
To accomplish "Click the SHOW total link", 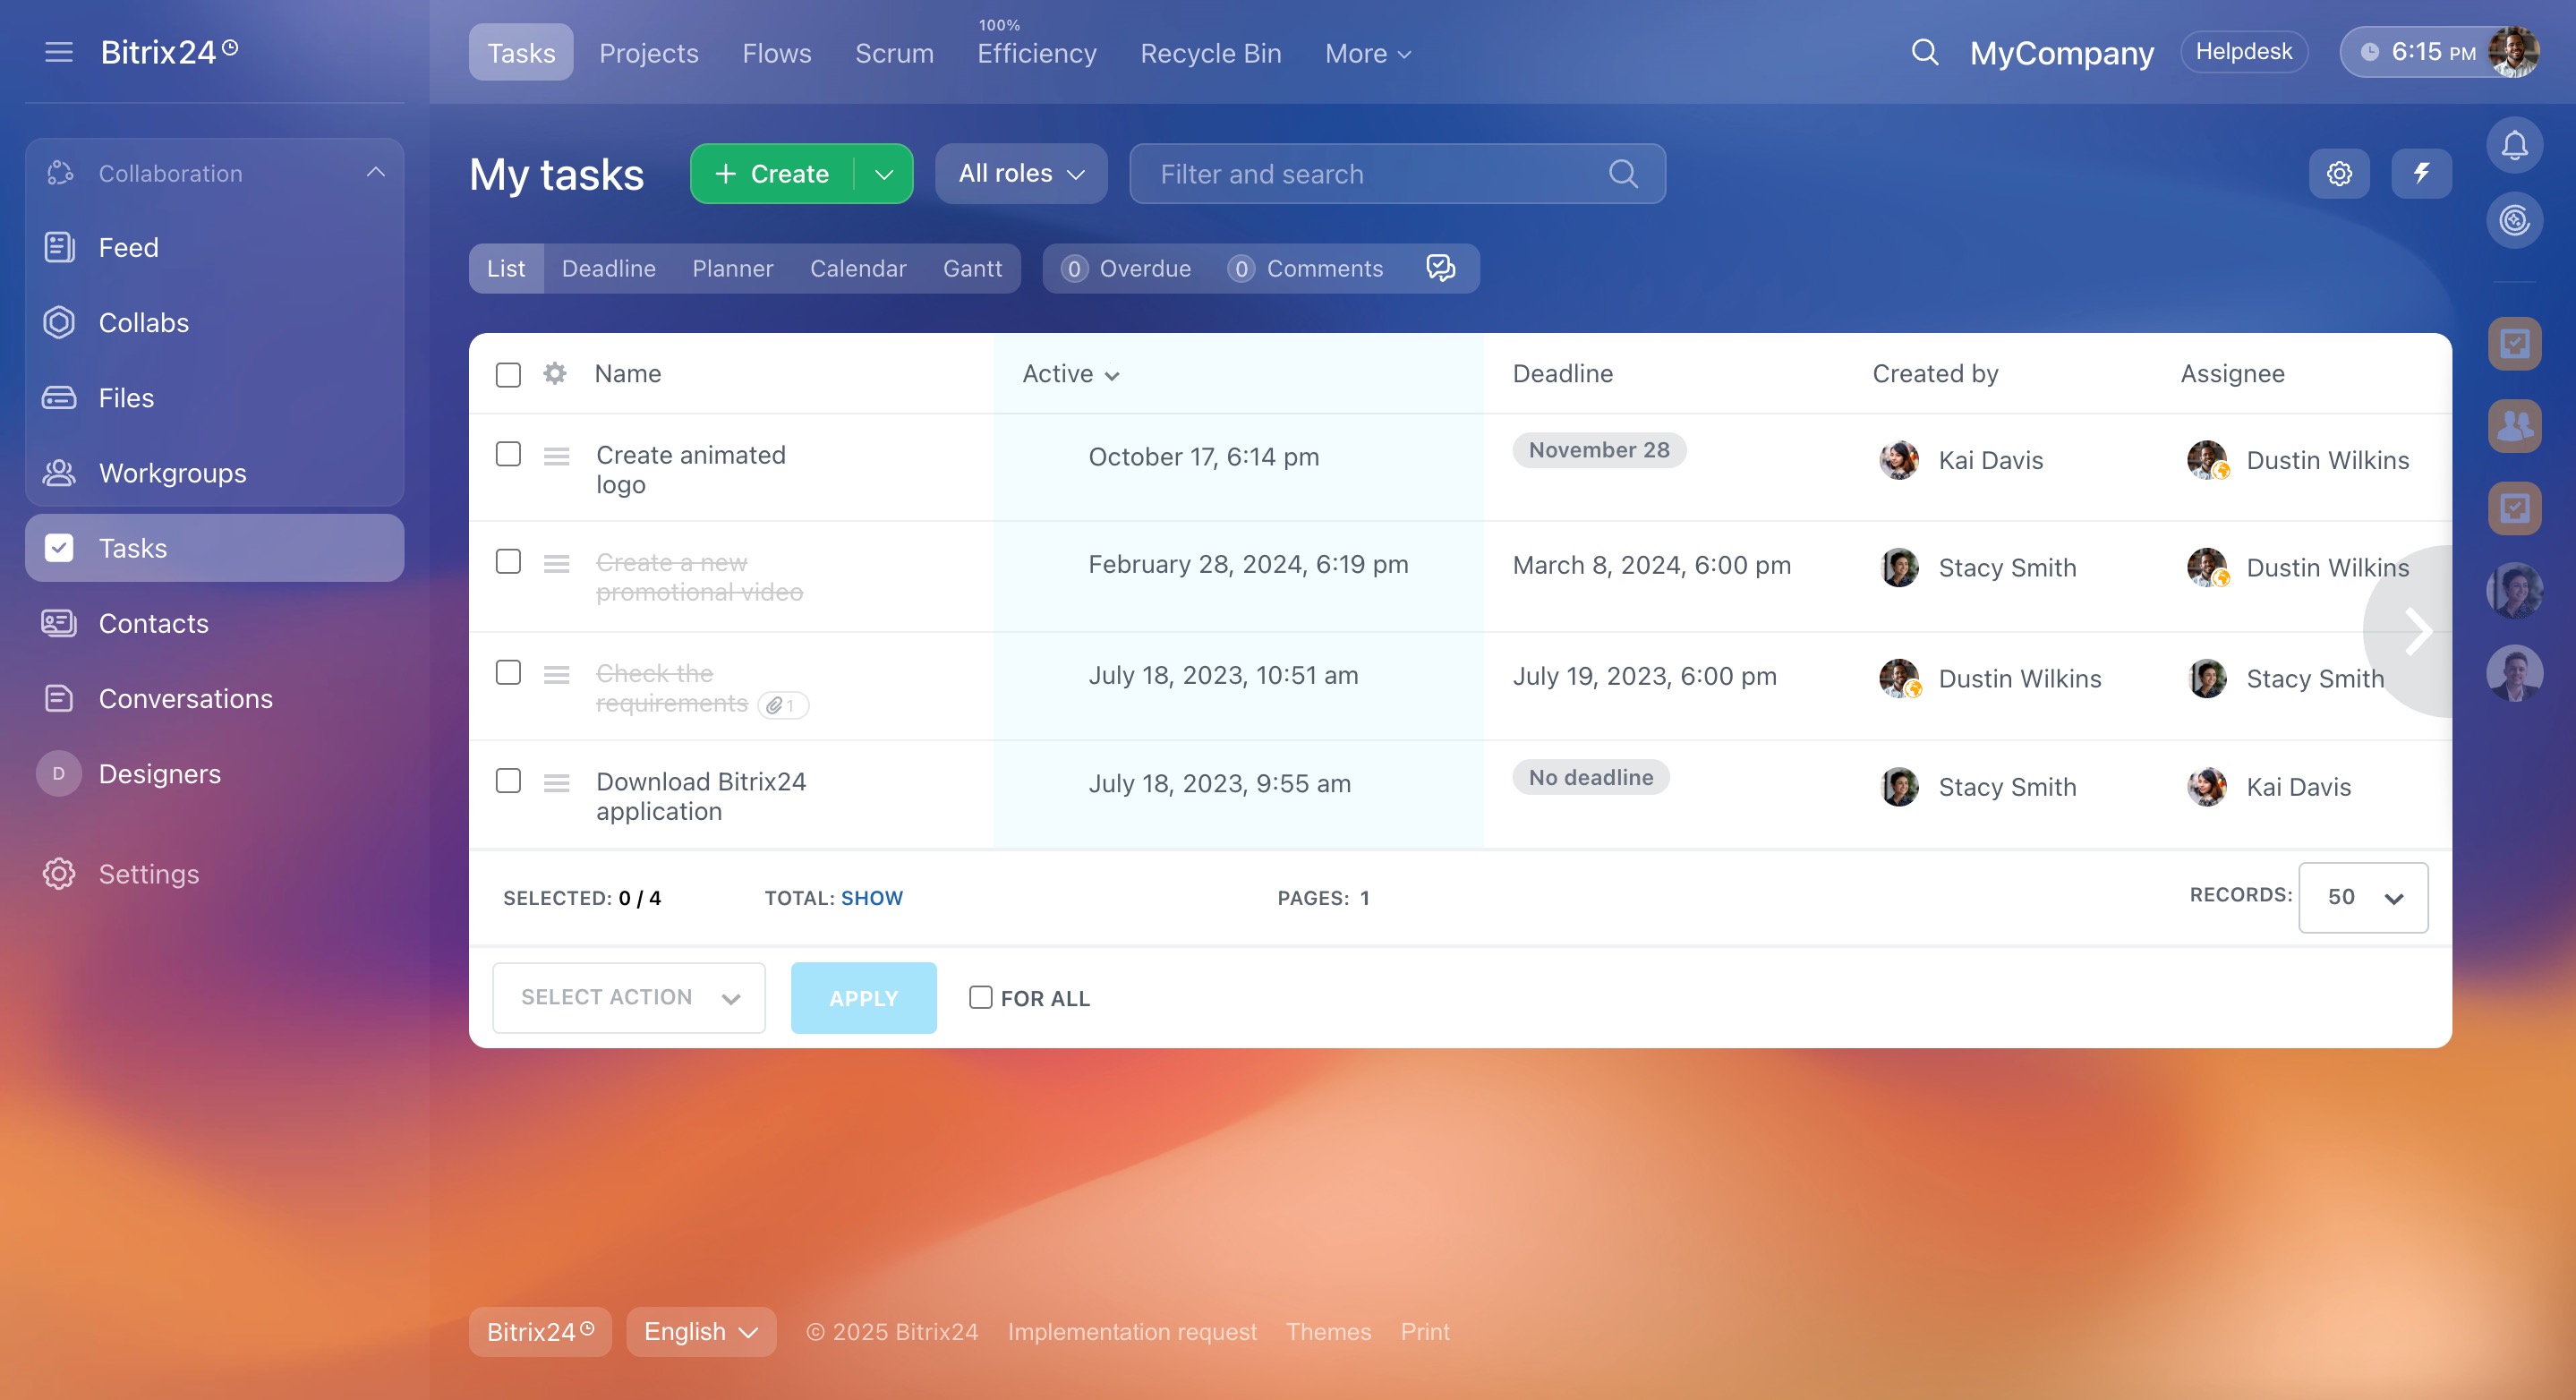I will point(871,898).
